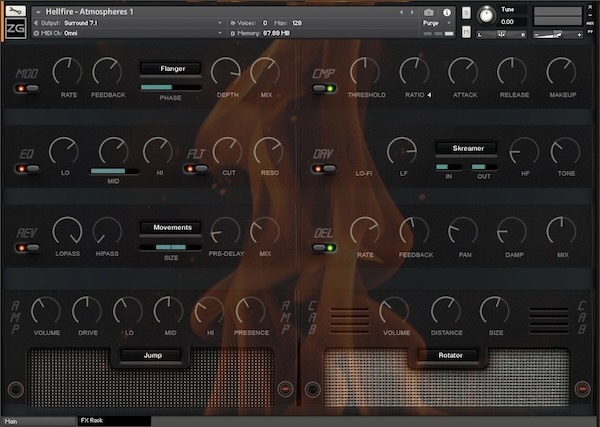Click the amp PRESENCE knob
The height and width of the screenshot is (427, 600).
click(x=251, y=310)
